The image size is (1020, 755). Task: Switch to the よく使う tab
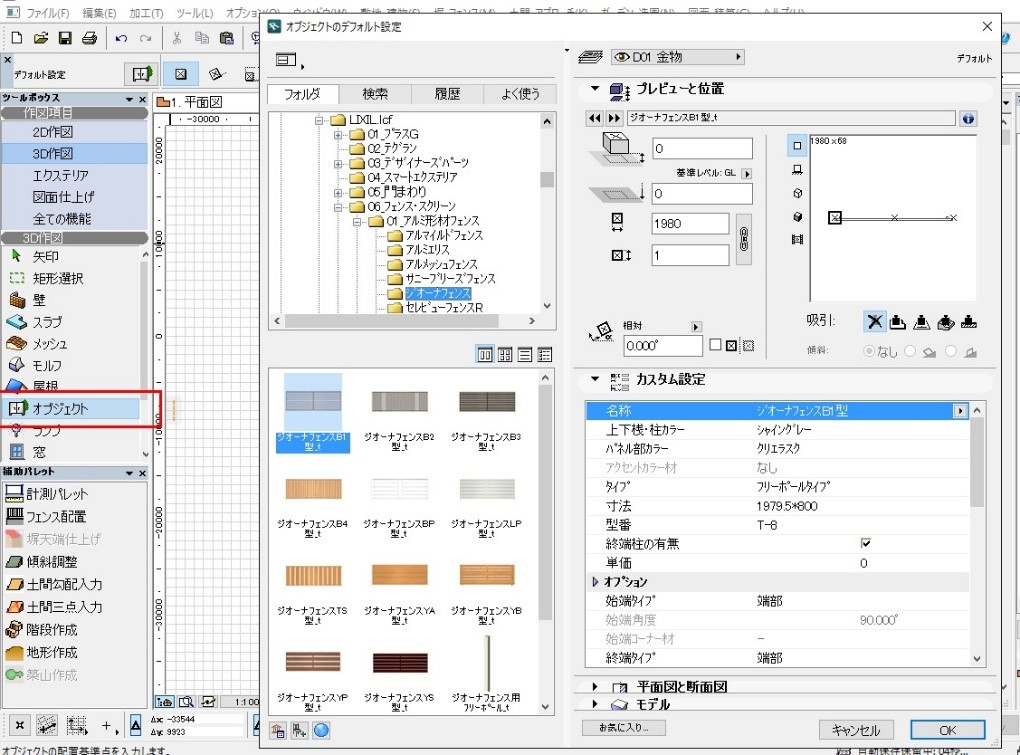520,94
